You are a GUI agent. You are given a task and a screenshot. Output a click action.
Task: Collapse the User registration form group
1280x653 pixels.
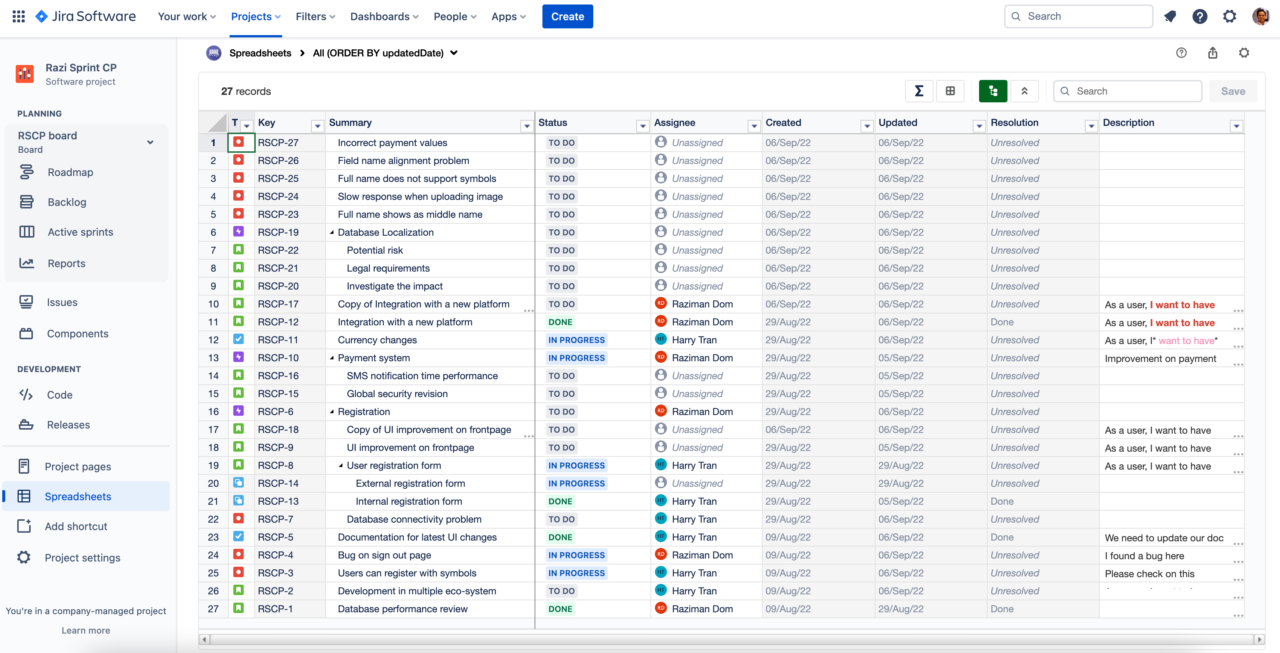click(x=339, y=465)
